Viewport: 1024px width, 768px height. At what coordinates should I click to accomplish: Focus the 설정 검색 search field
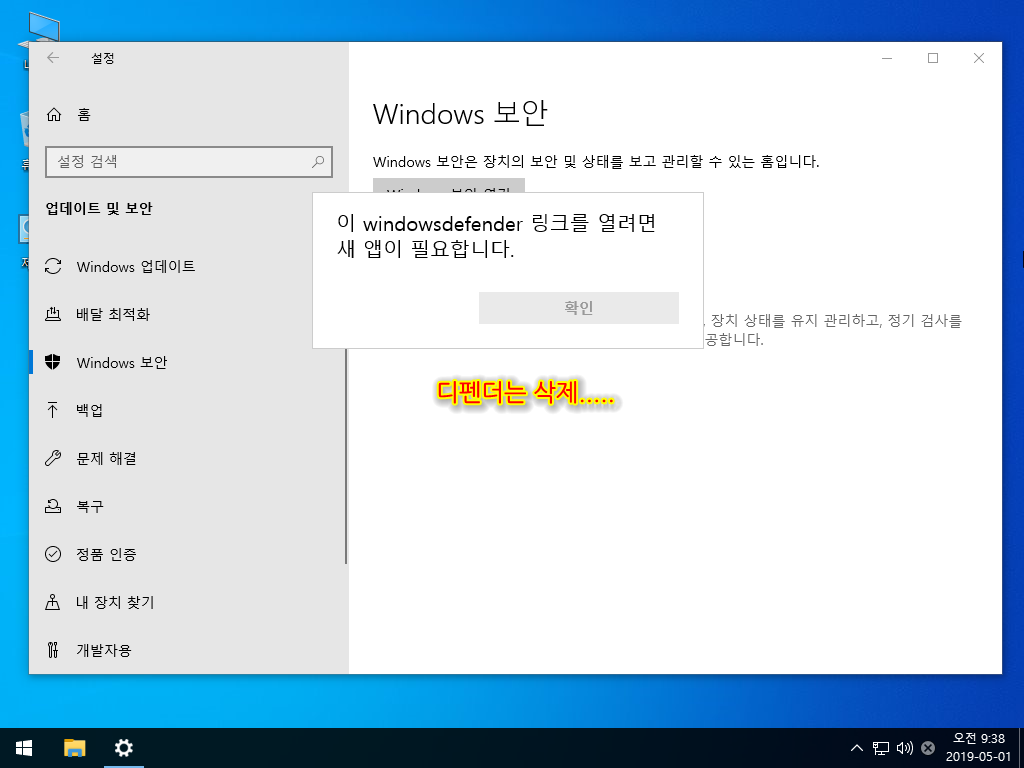(189, 162)
